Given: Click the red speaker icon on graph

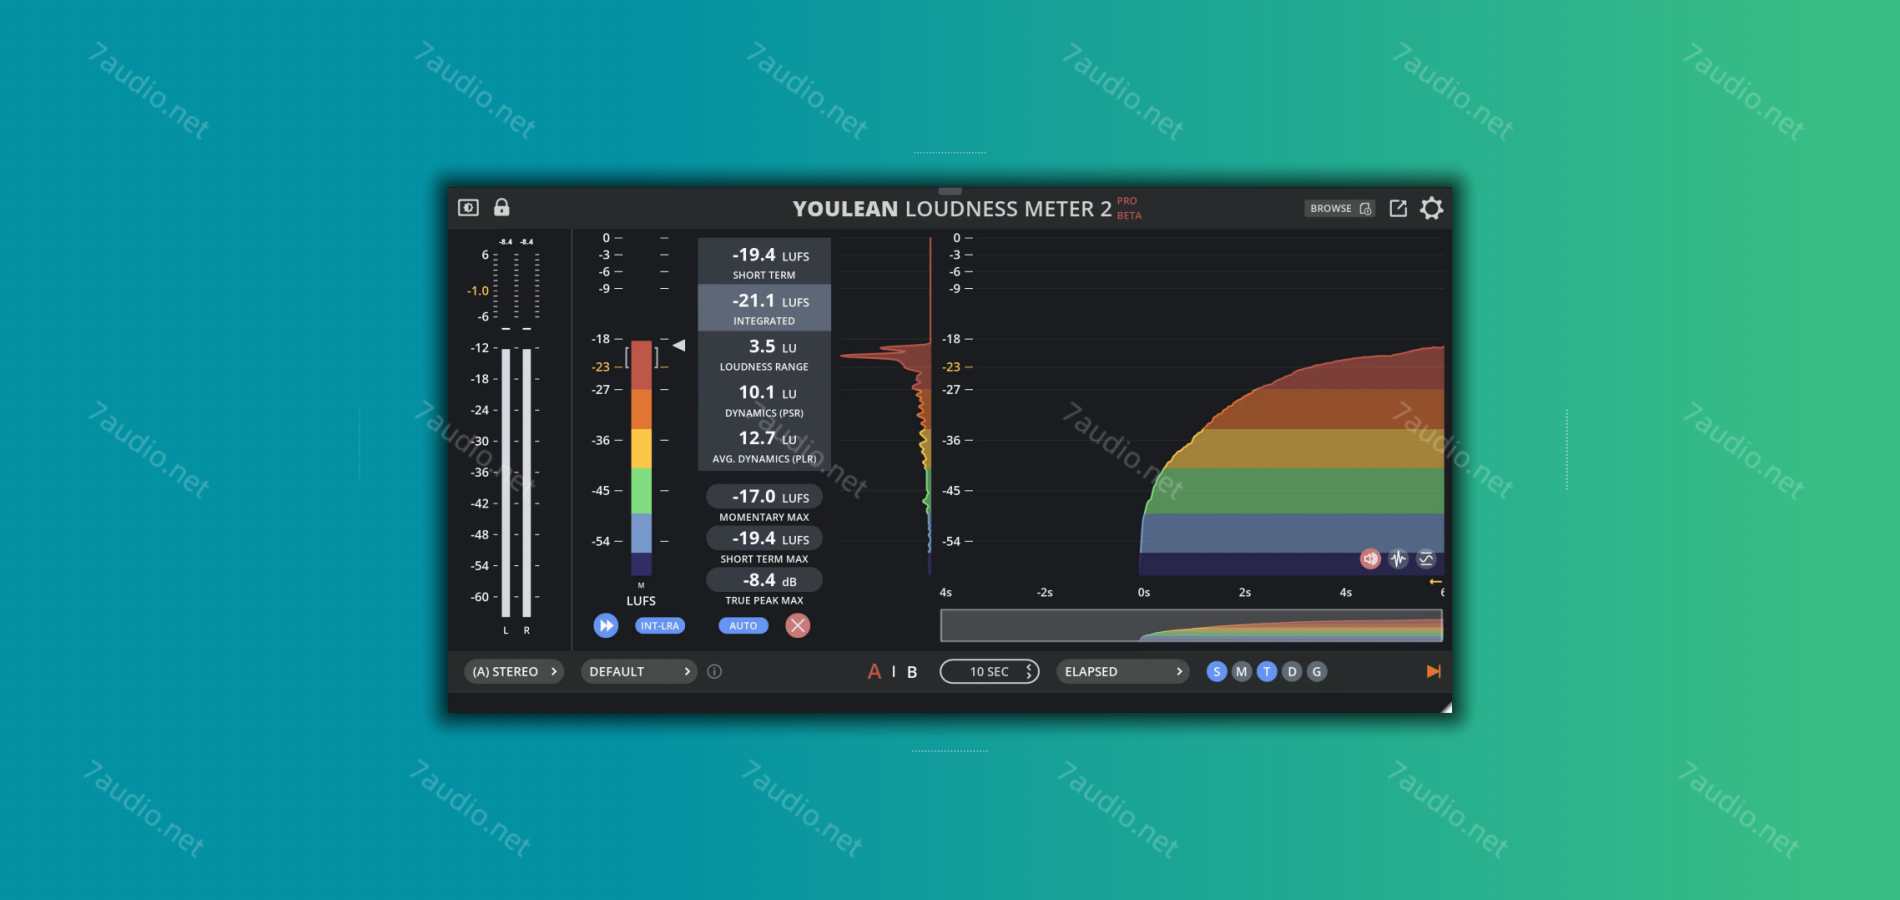Looking at the screenshot, I should click(1370, 559).
